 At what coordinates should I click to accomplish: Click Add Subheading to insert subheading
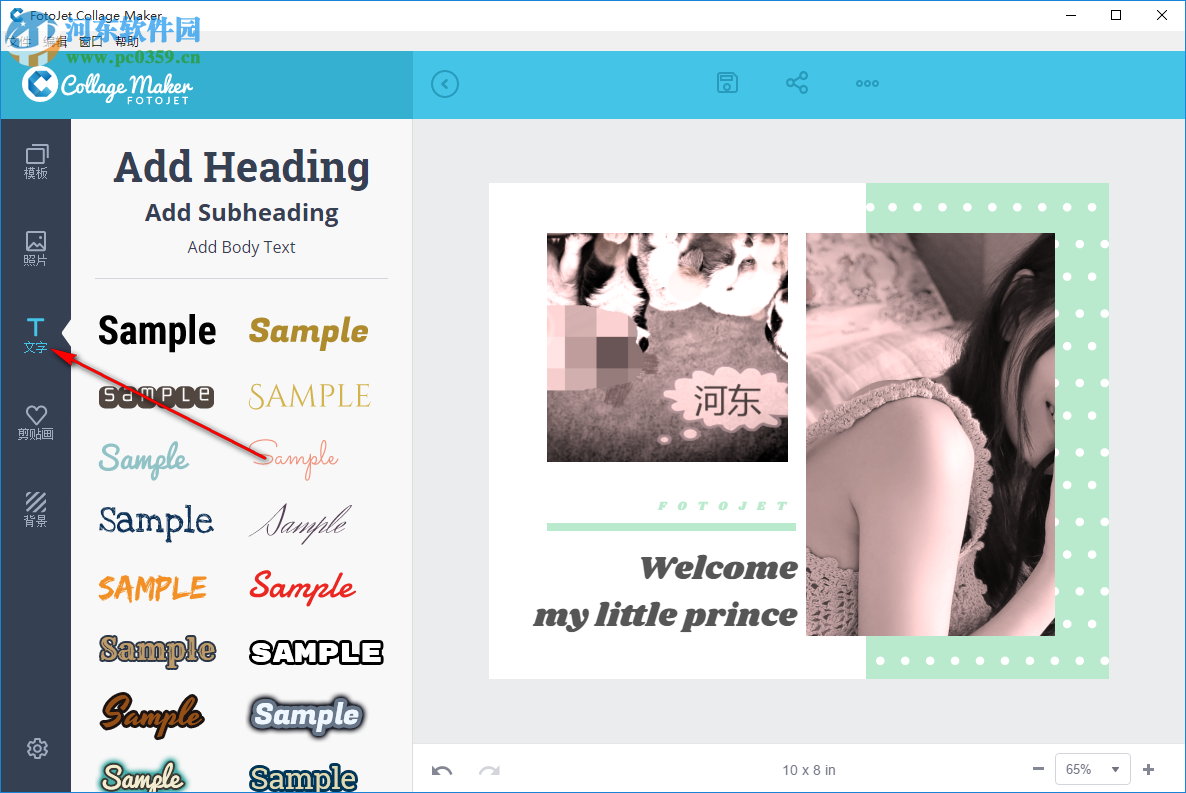241,212
